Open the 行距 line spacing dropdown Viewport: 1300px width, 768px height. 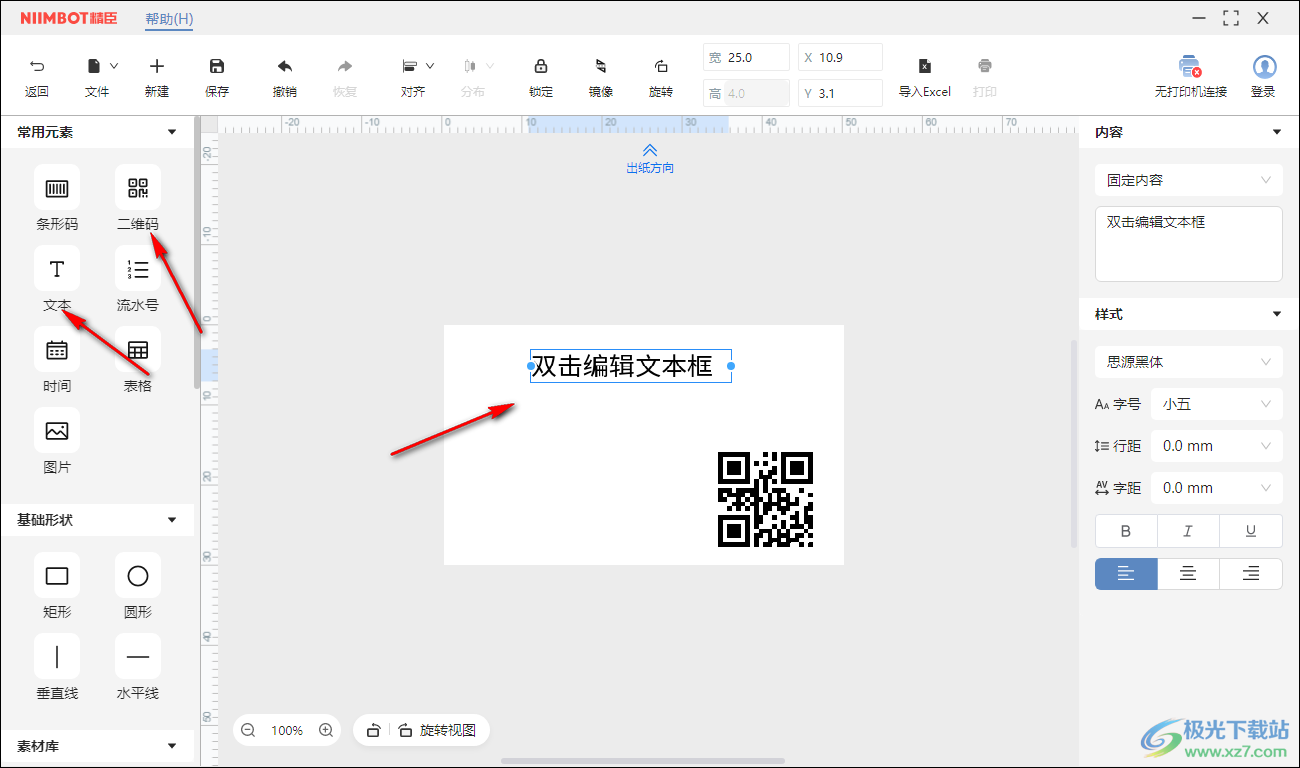(x=1217, y=446)
